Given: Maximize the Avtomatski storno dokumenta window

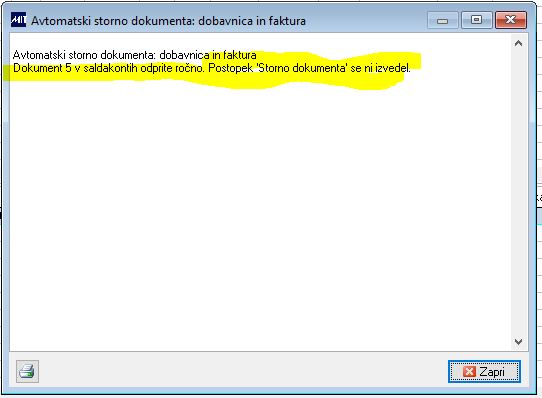Looking at the screenshot, I should click(476, 20).
